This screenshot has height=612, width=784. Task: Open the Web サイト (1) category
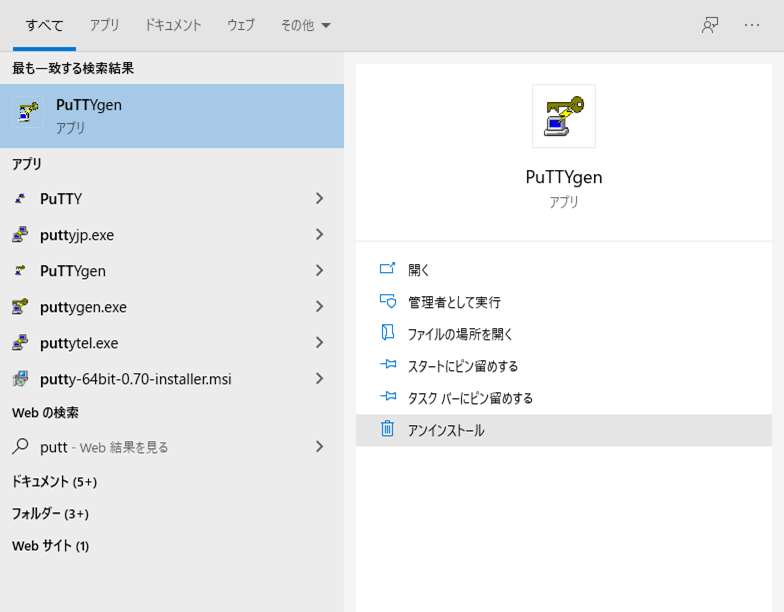coord(50,546)
